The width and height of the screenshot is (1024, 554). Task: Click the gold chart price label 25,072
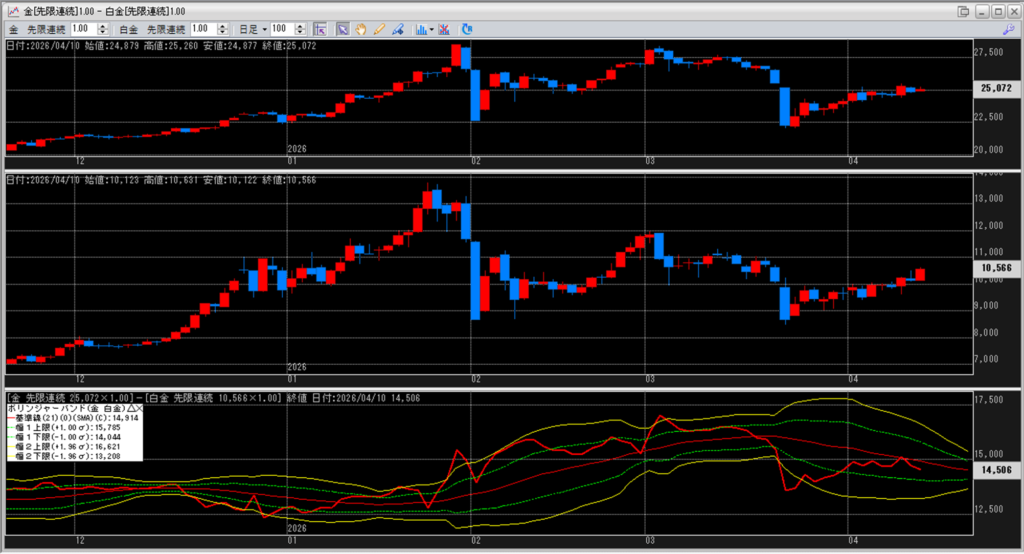996,88
